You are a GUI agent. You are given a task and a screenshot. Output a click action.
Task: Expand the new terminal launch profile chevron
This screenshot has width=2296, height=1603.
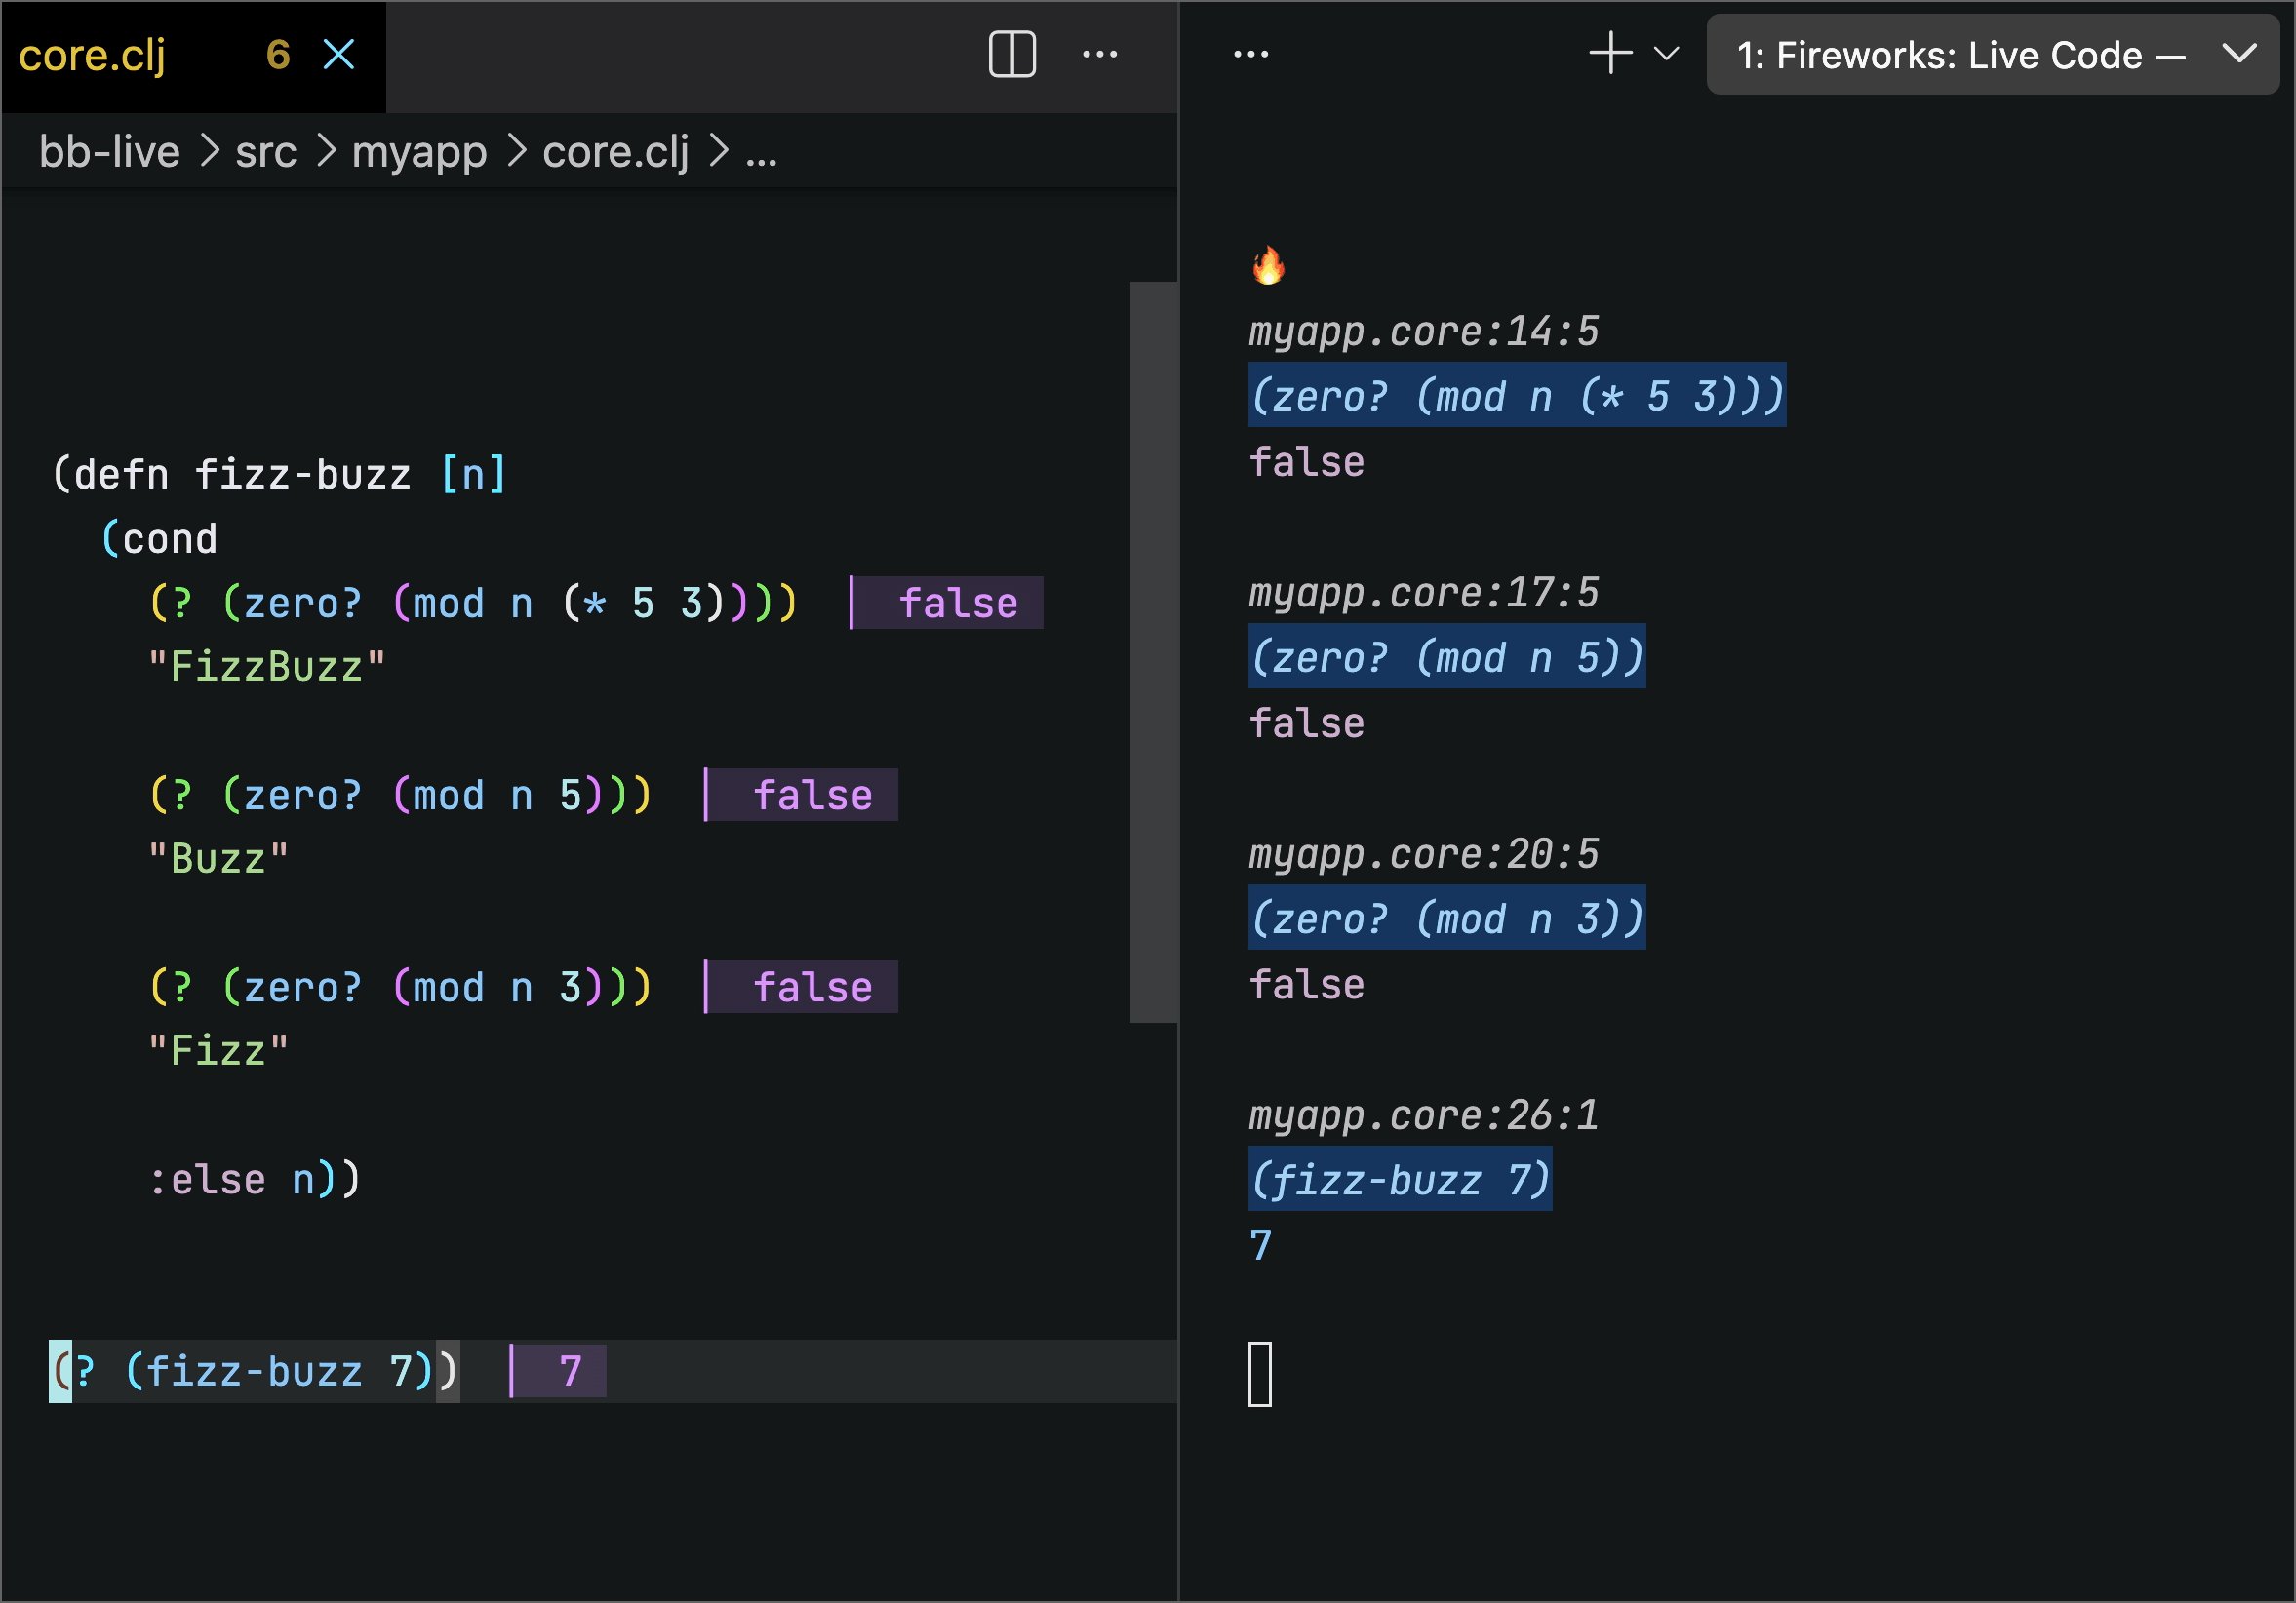click(1666, 54)
